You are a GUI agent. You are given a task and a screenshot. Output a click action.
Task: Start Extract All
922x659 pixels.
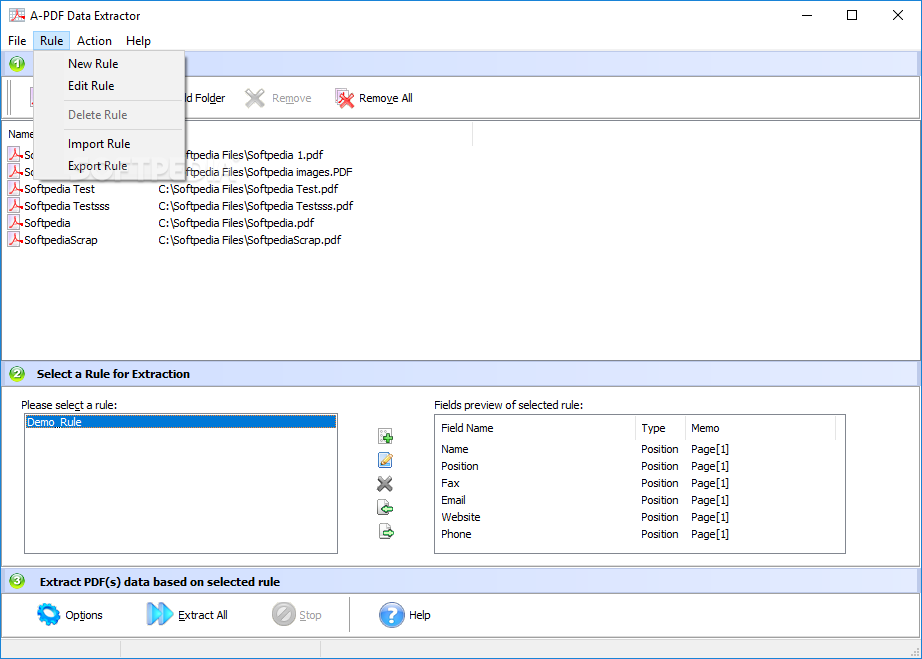[x=187, y=615]
